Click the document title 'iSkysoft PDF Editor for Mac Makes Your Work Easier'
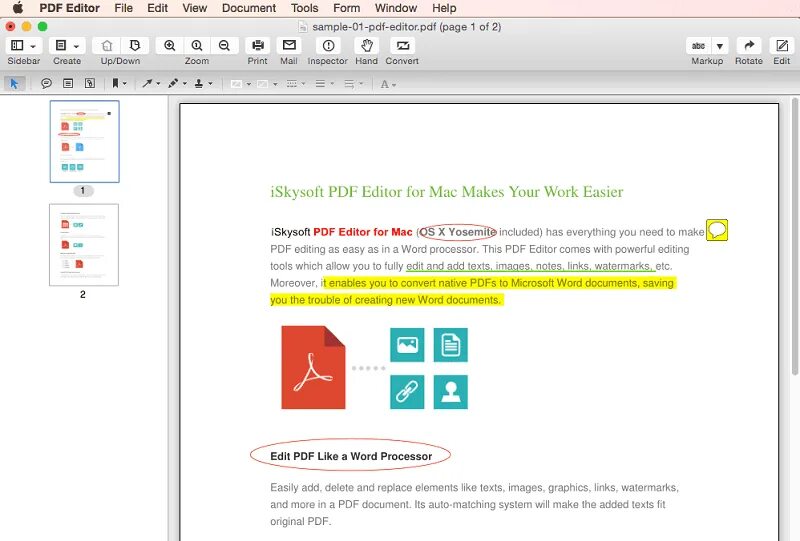 point(446,192)
